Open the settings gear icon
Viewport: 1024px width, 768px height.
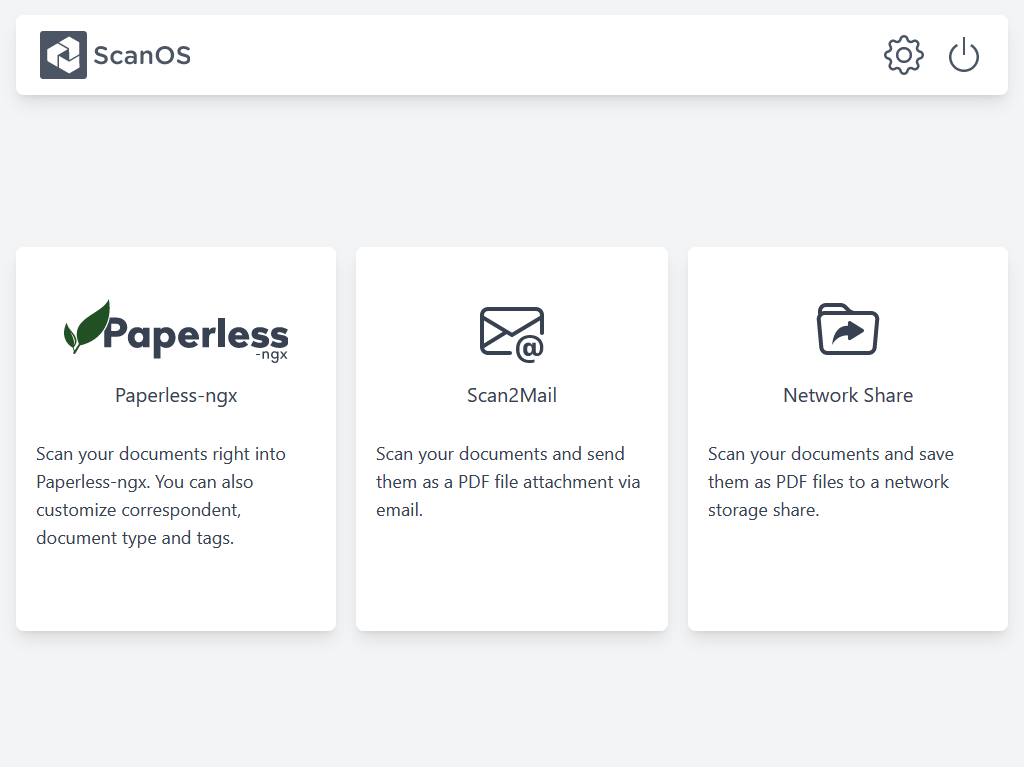(904, 55)
